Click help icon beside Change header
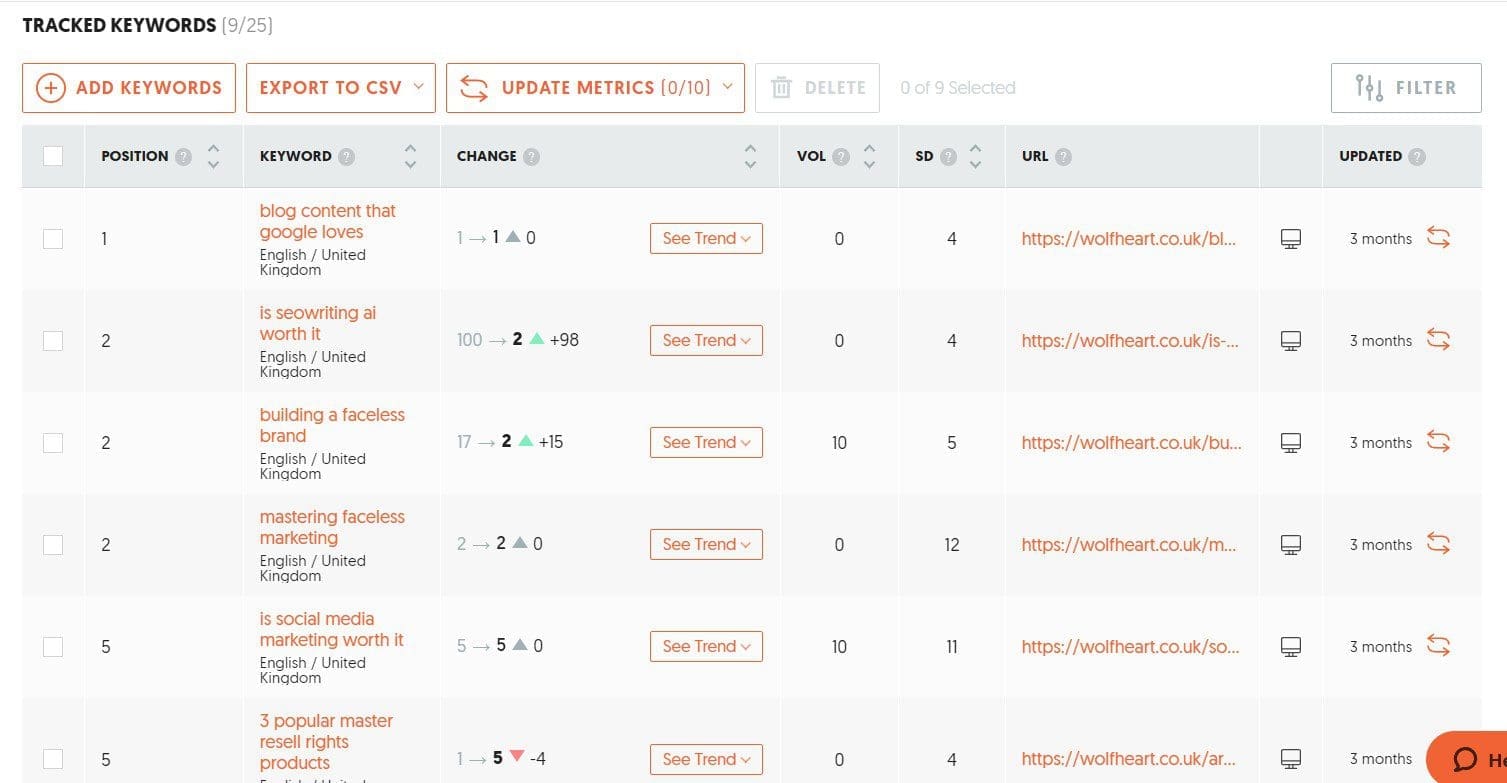 531,156
